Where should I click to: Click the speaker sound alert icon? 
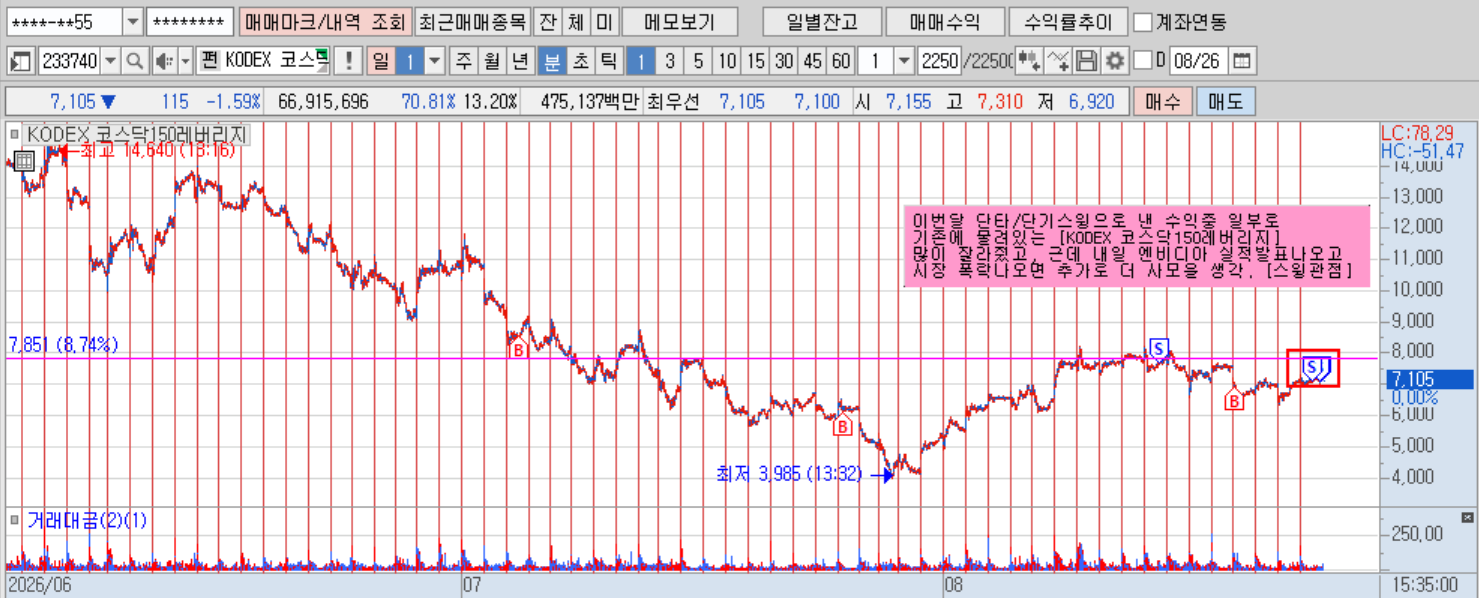(163, 62)
